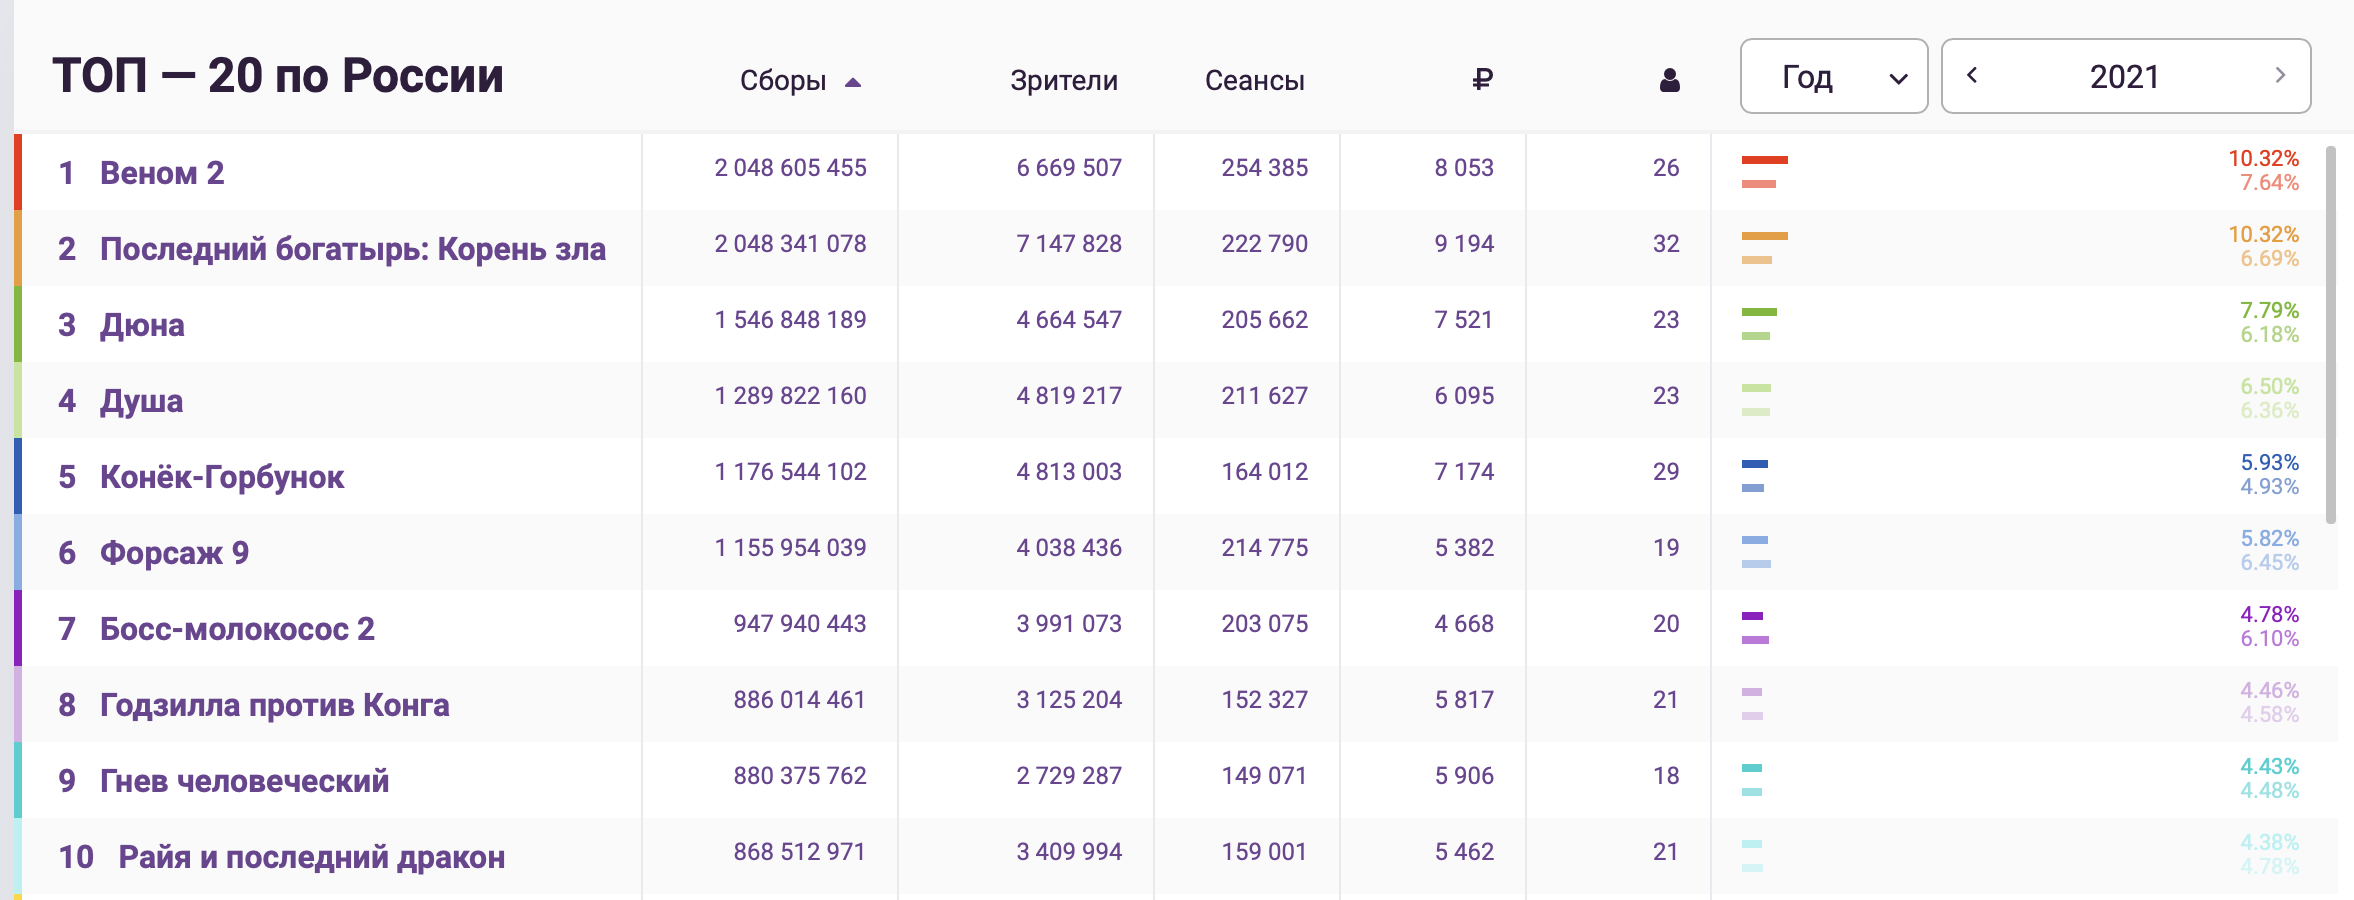This screenshot has height=900, width=2354.
Task: Switch sorting to the Сеансы column
Action: tap(1256, 80)
